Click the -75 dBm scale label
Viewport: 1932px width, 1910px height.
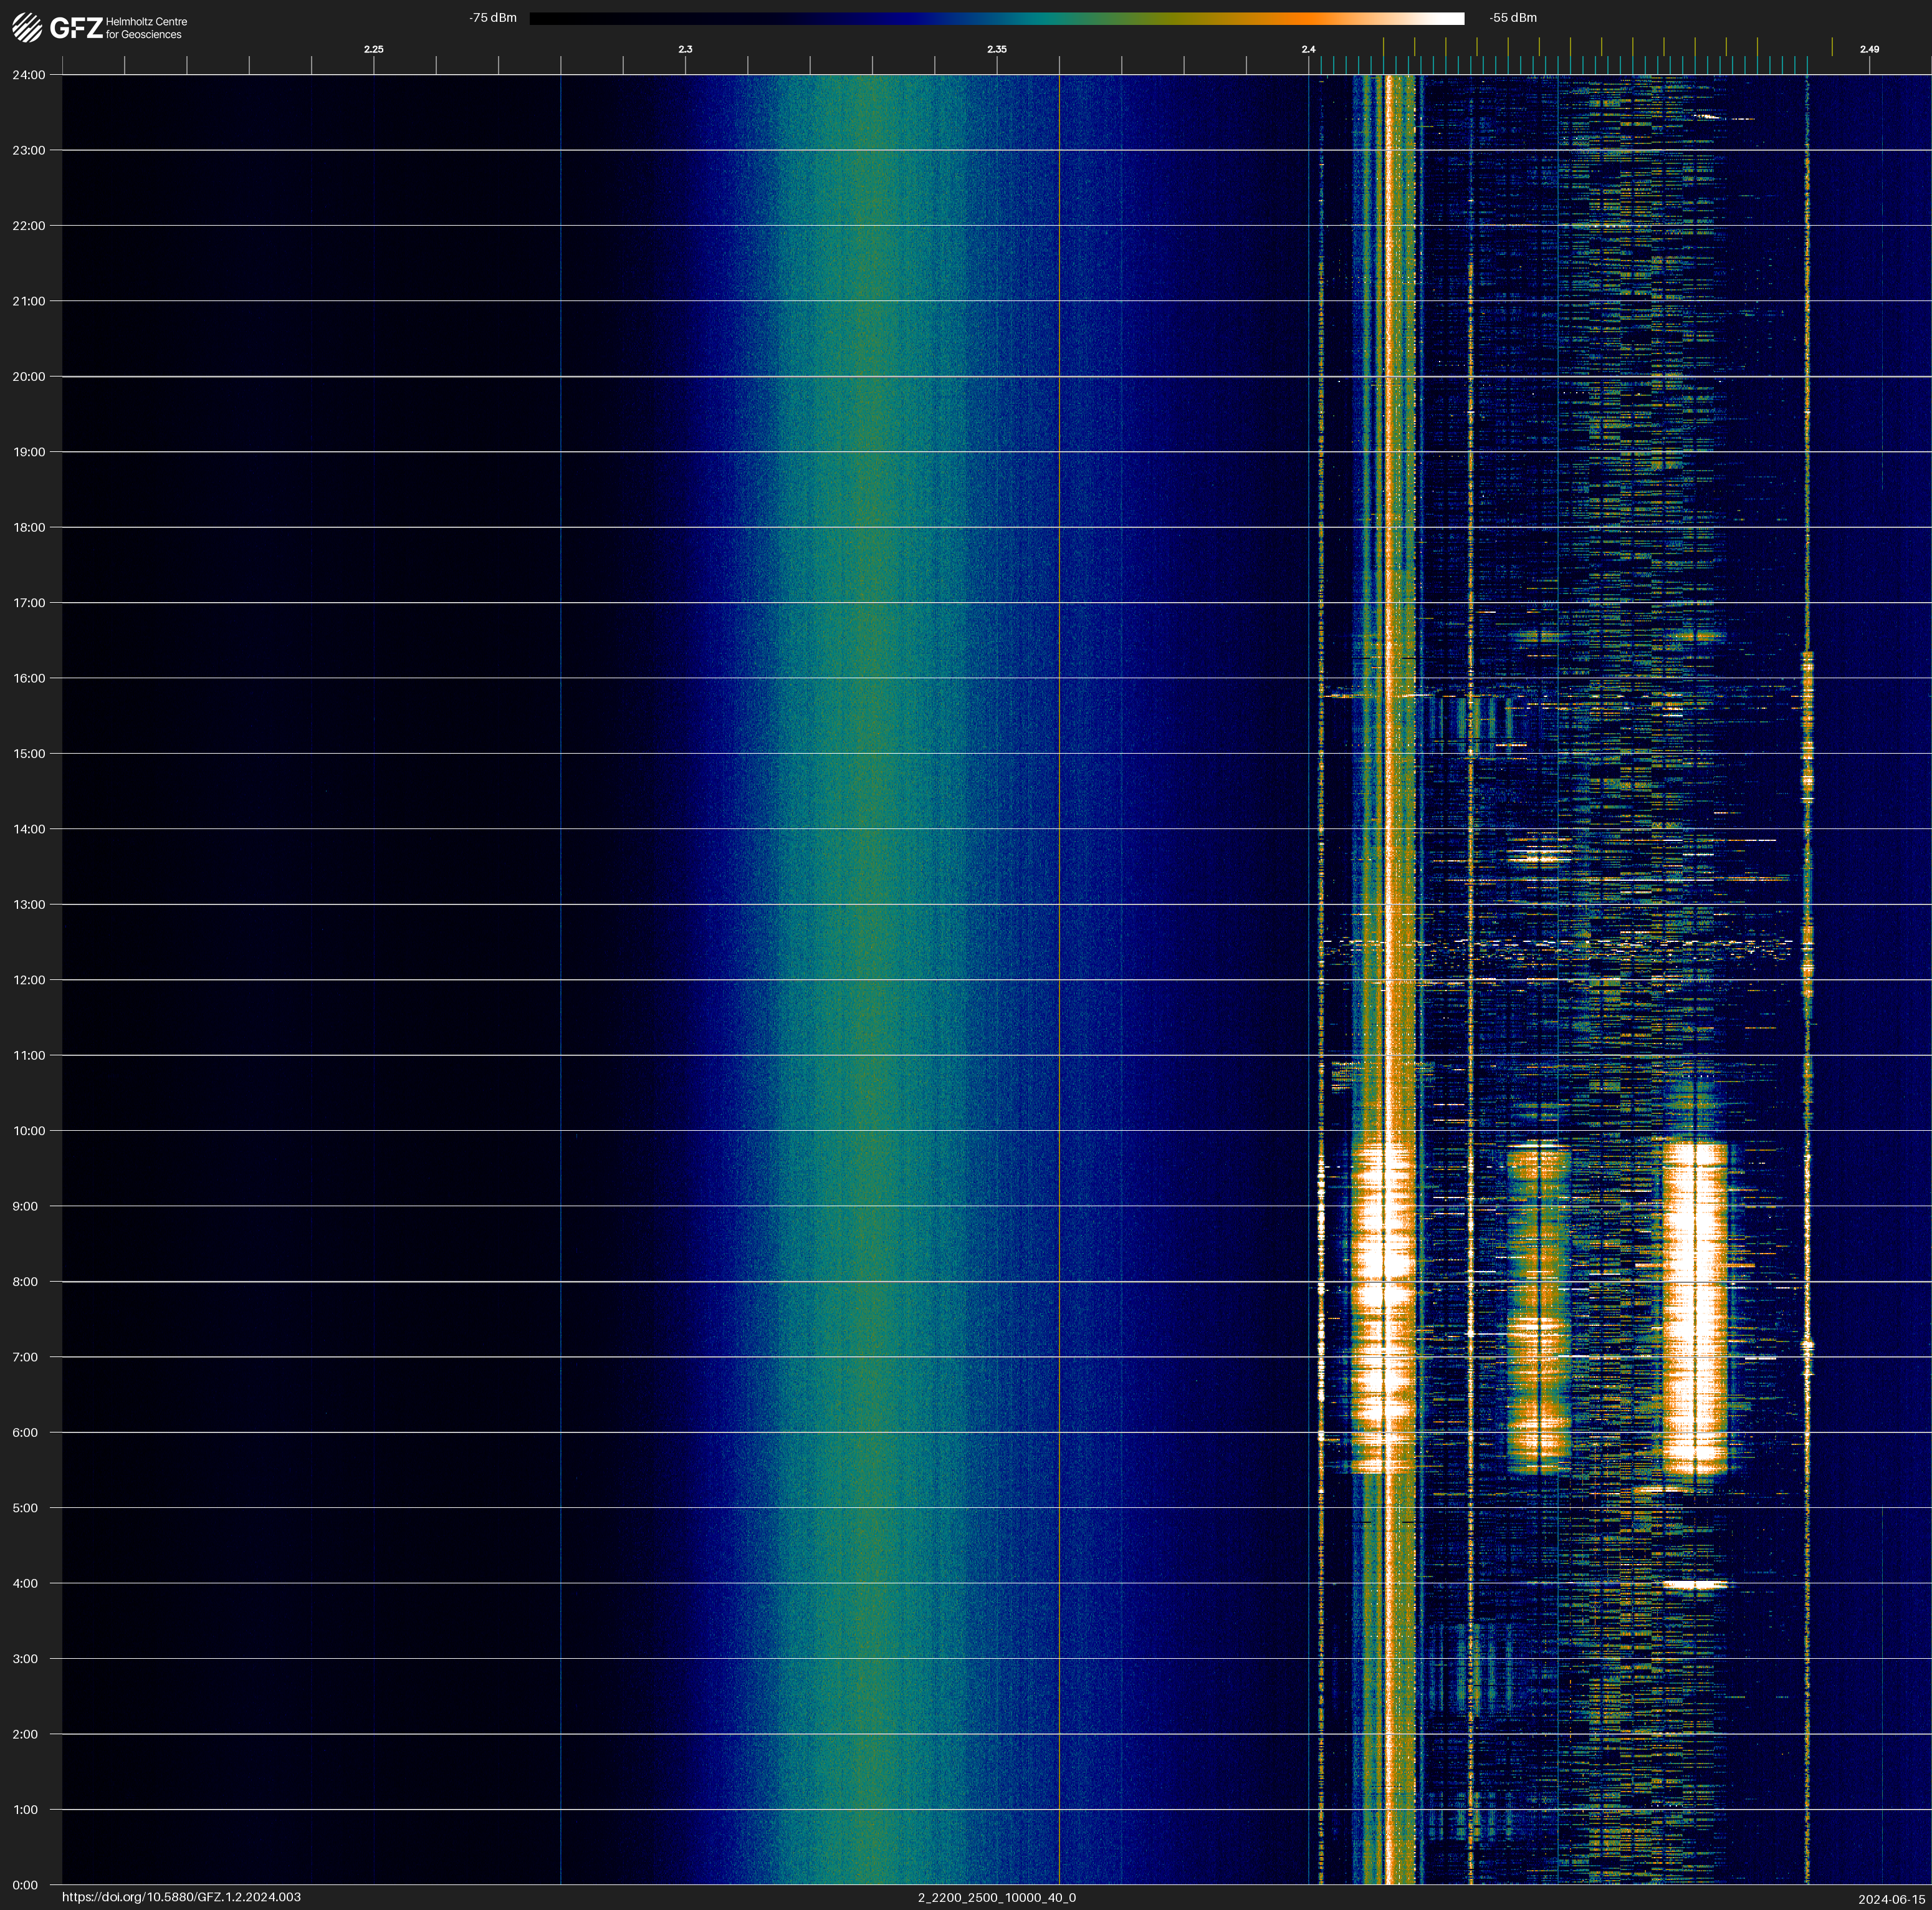pyautogui.click(x=493, y=18)
